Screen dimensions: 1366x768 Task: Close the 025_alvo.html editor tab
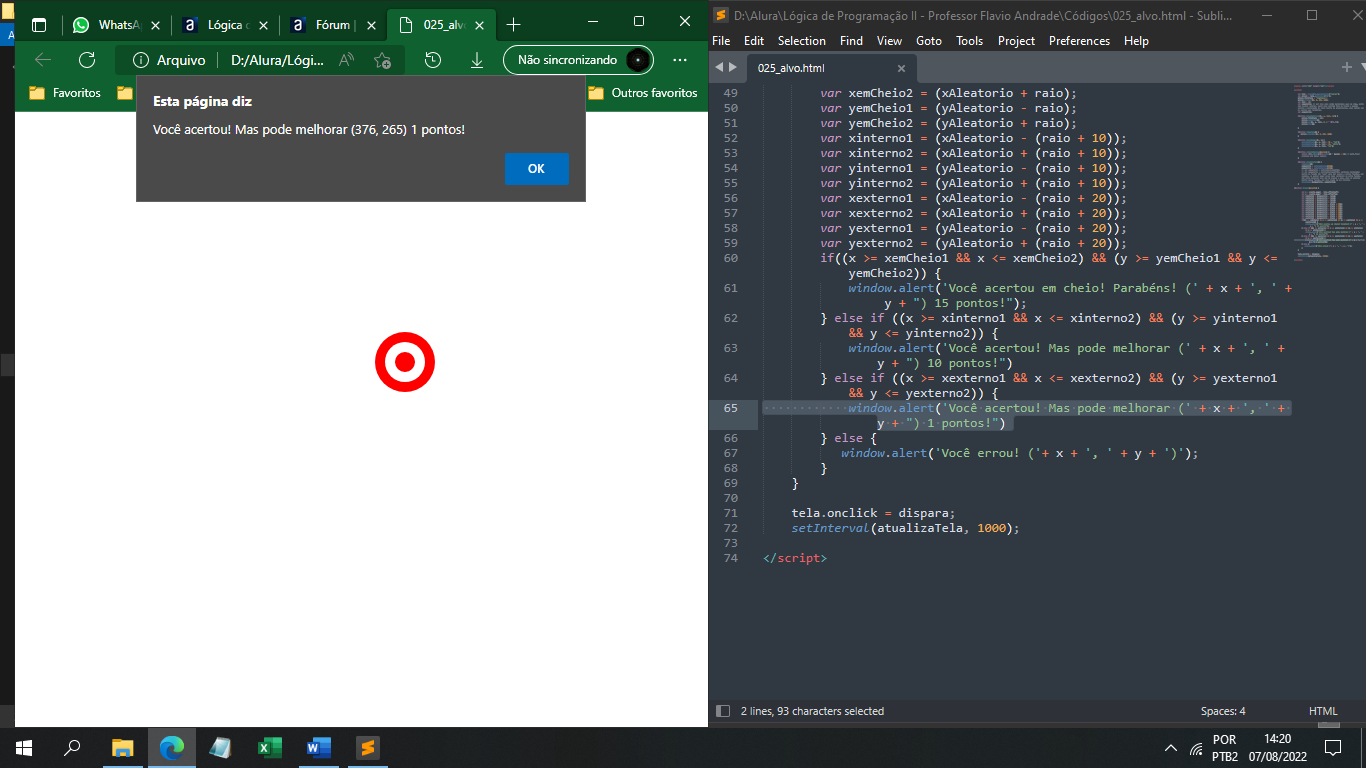(x=901, y=68)
